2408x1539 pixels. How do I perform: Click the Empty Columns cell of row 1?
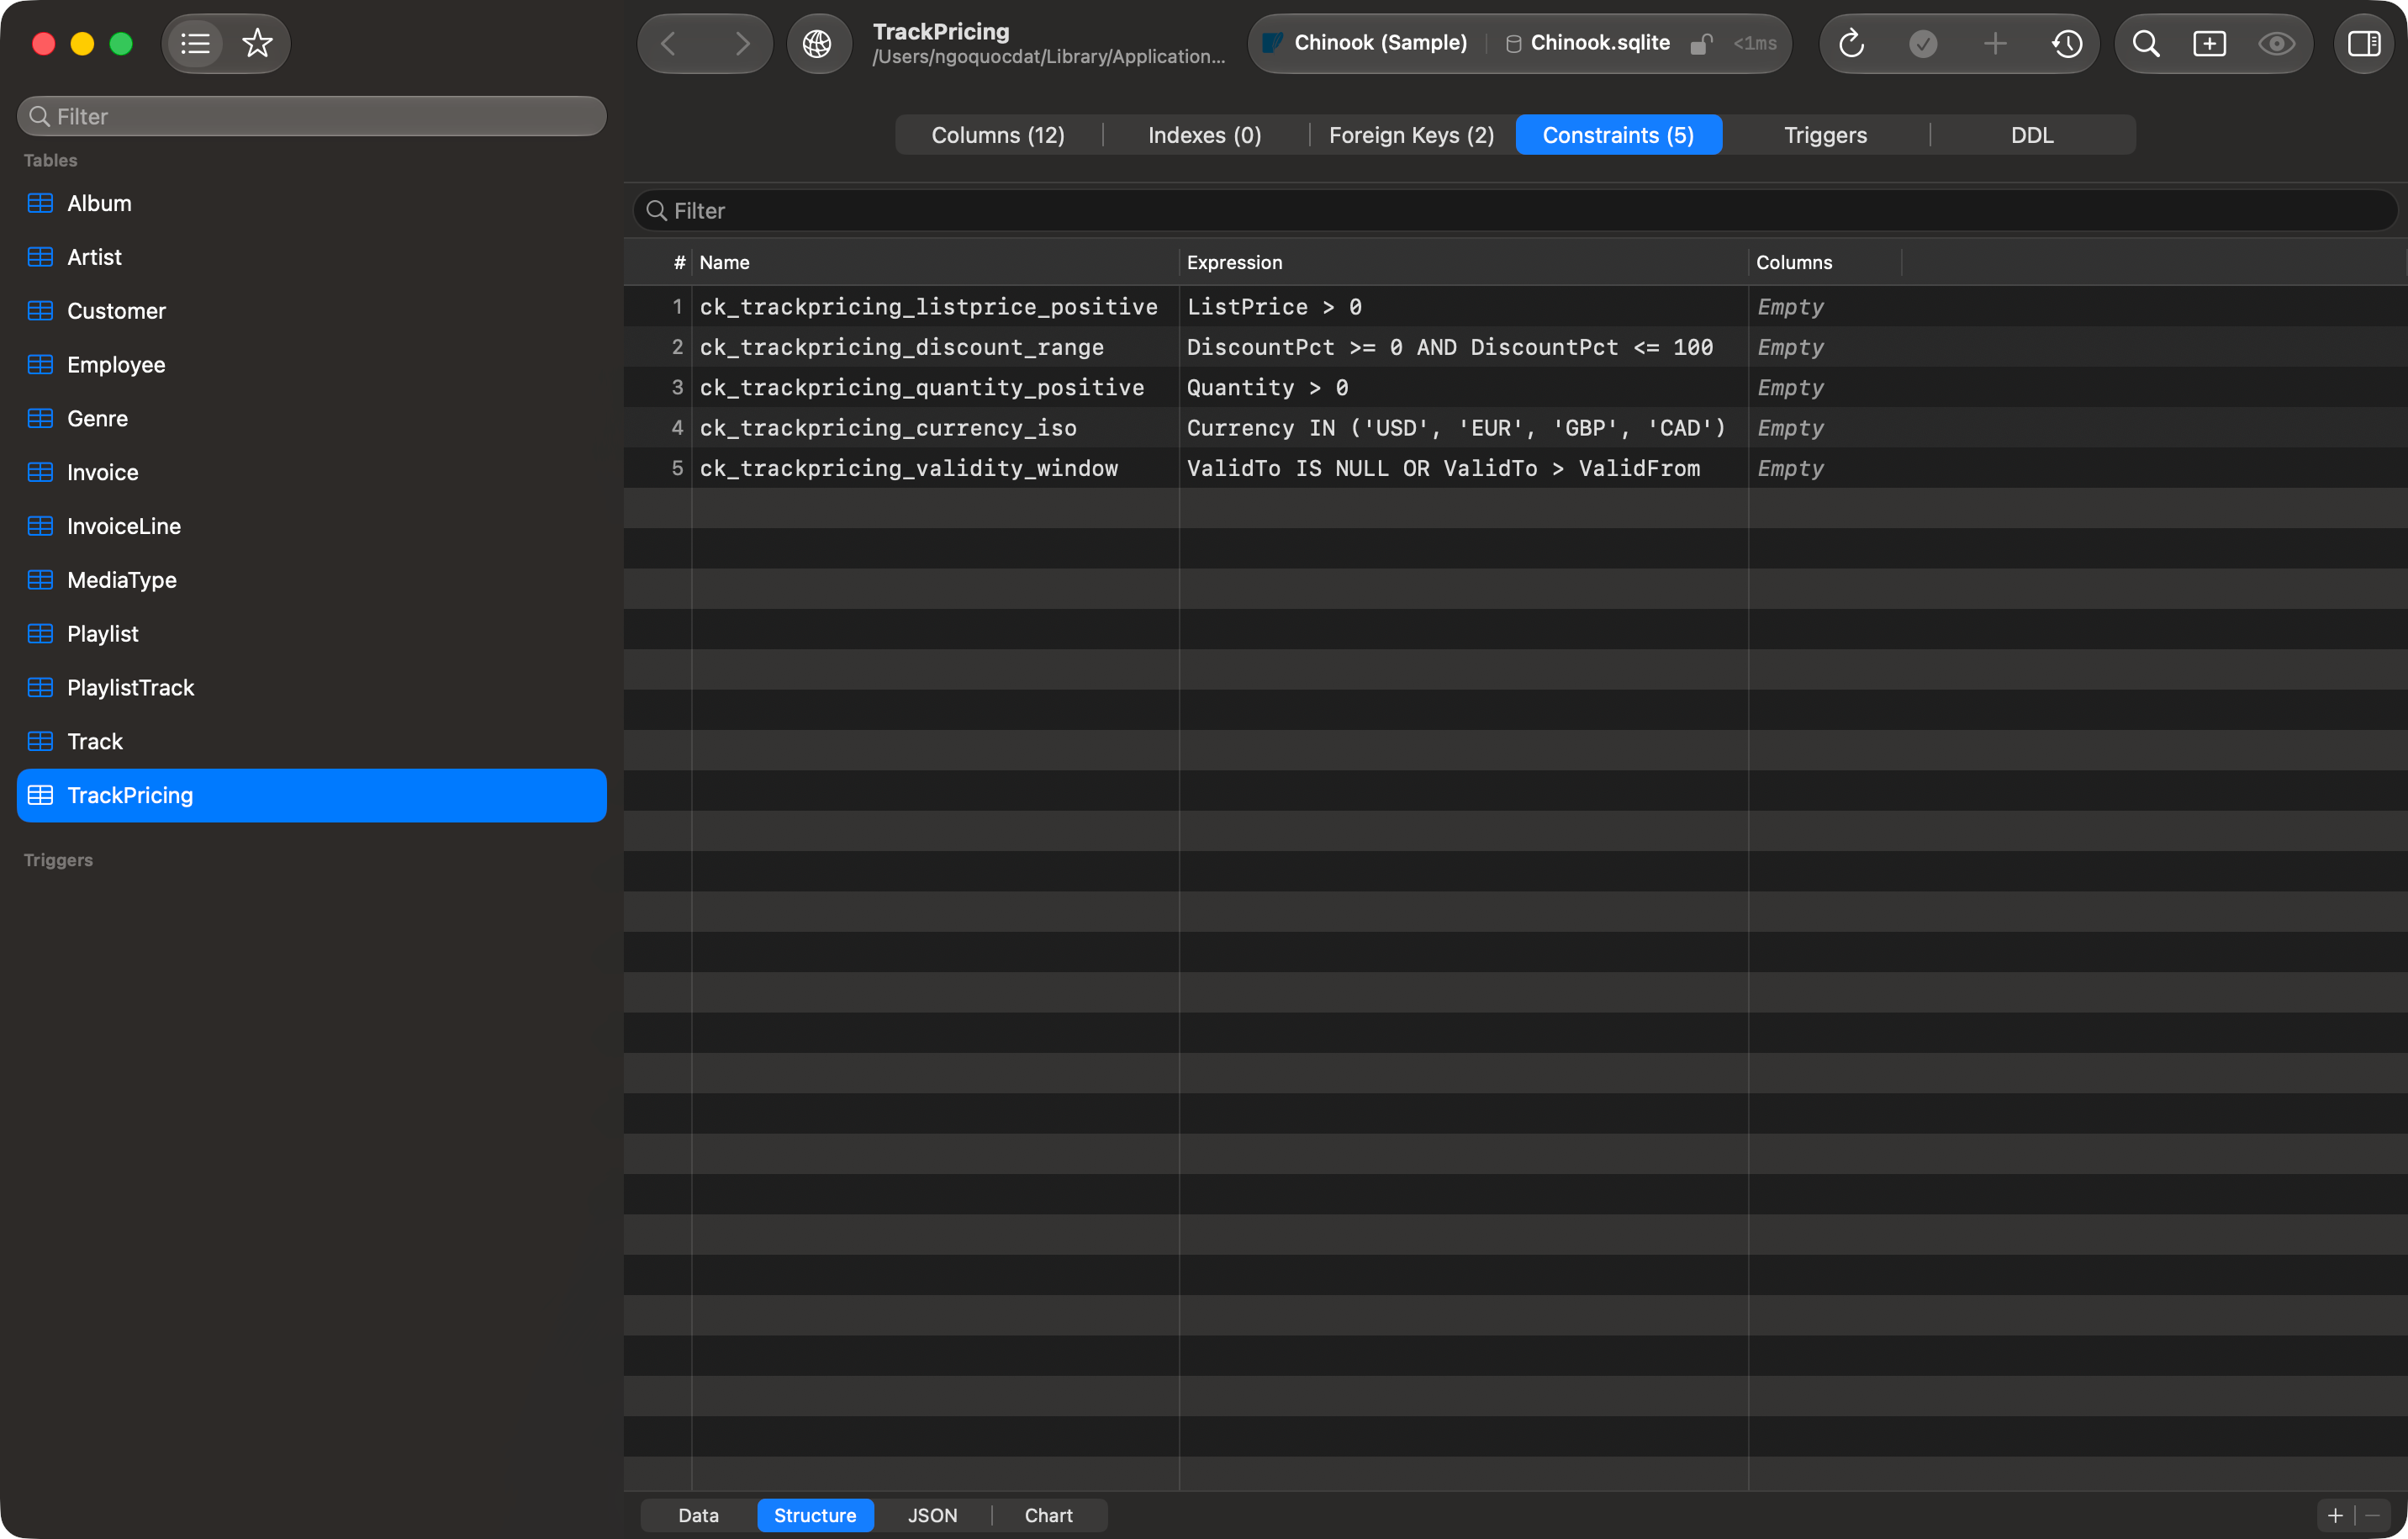[x=1824, y=307]
